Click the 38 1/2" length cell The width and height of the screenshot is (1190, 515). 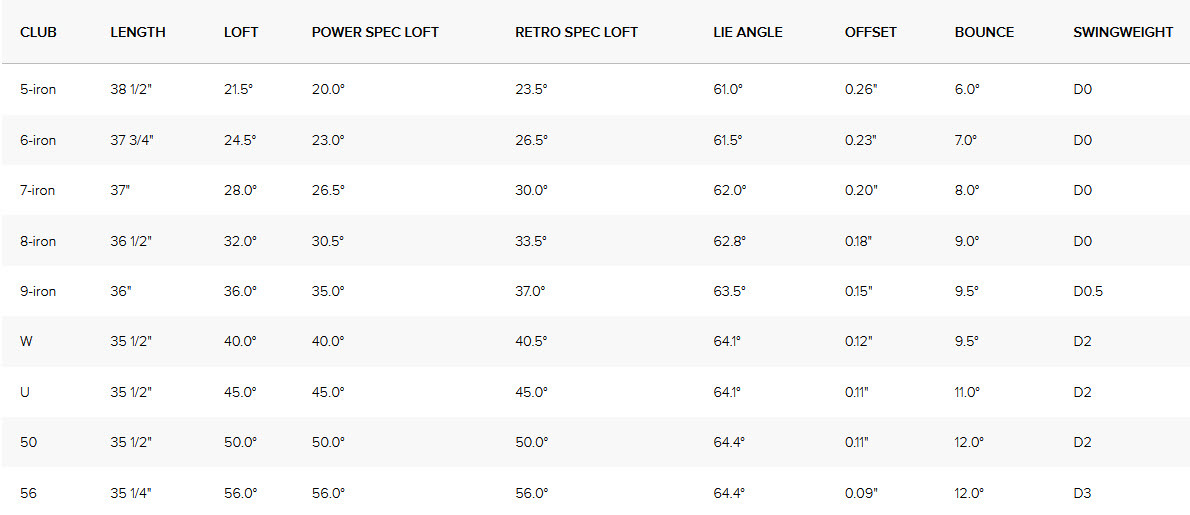[131, 90]
